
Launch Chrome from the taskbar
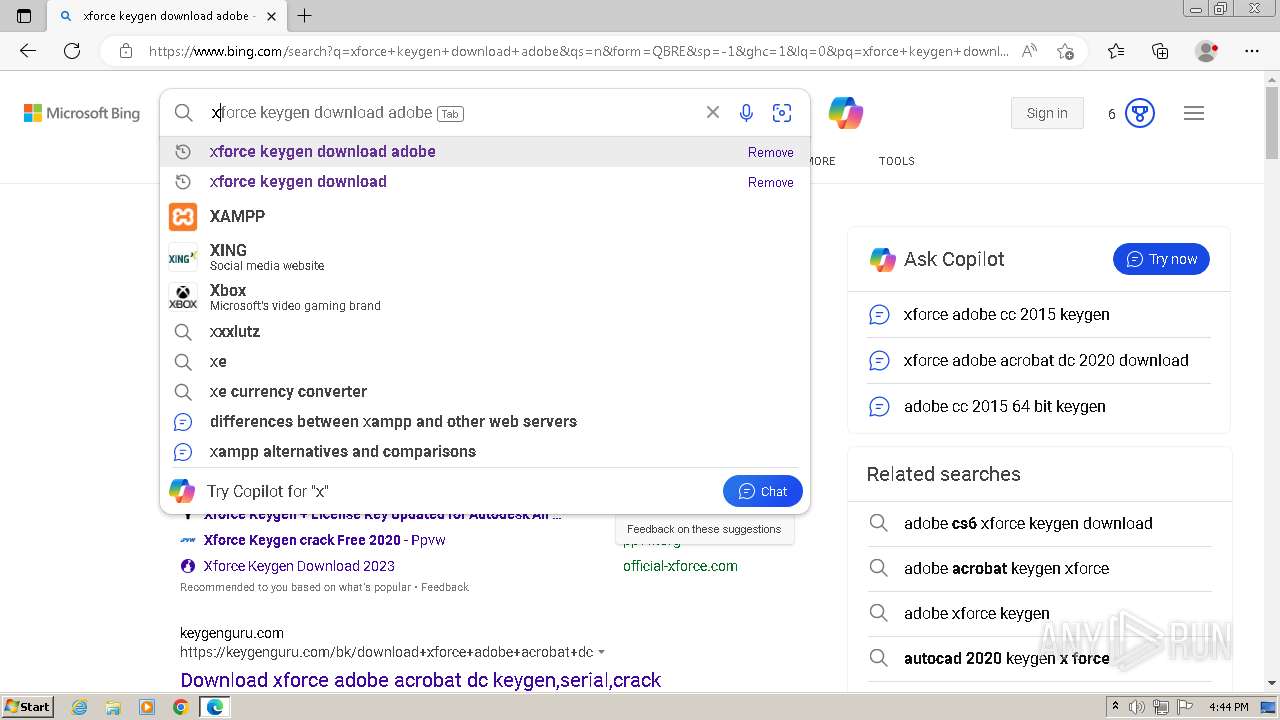pyautogui.click(x=180, y=707)
